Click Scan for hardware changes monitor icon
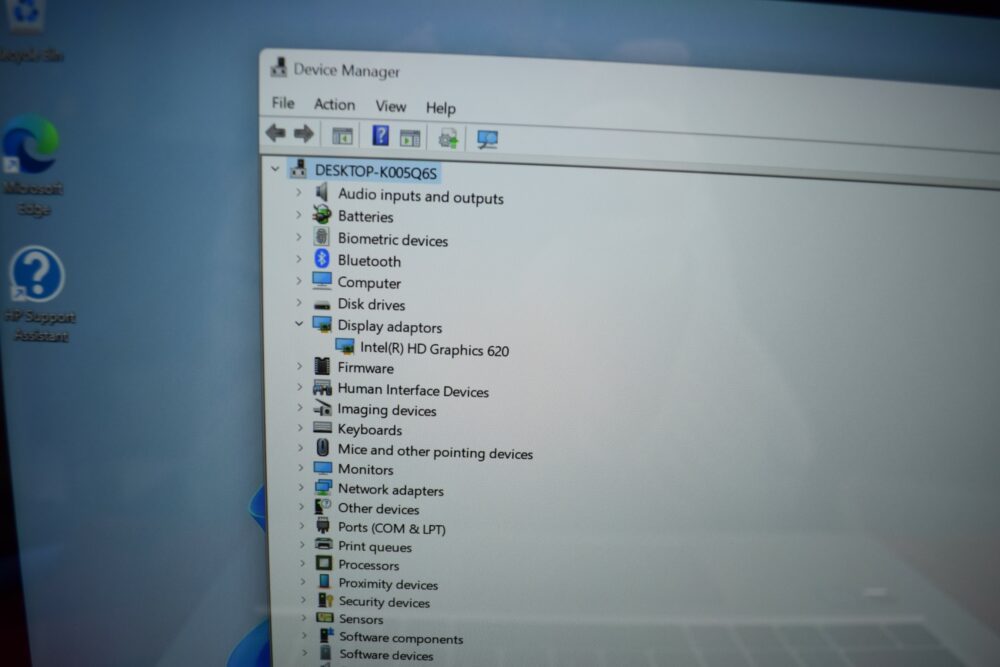The image size is (1000, 667). click(x=487, y=140)
